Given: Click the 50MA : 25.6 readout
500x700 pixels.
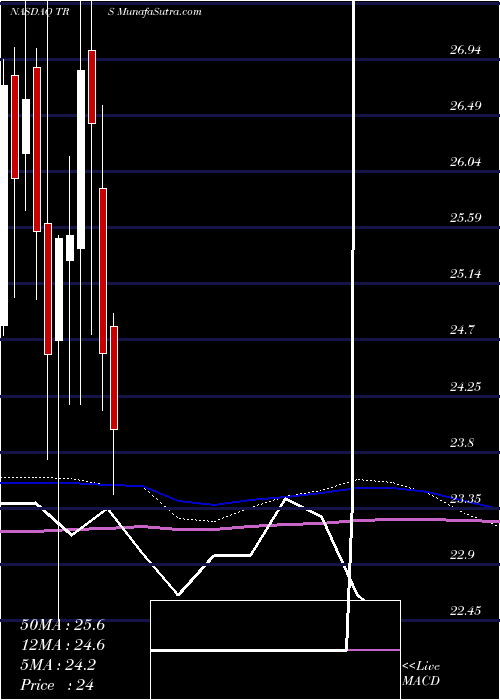Looking at the screenshot, I should pos(62,625).
